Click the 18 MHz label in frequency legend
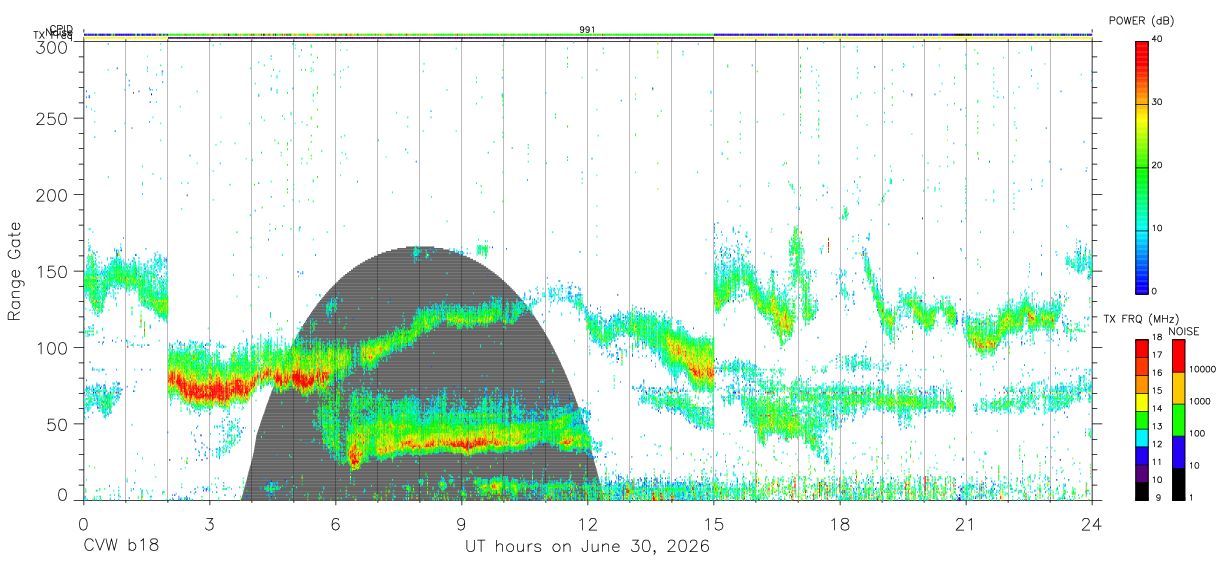 tap(1158, 338)
